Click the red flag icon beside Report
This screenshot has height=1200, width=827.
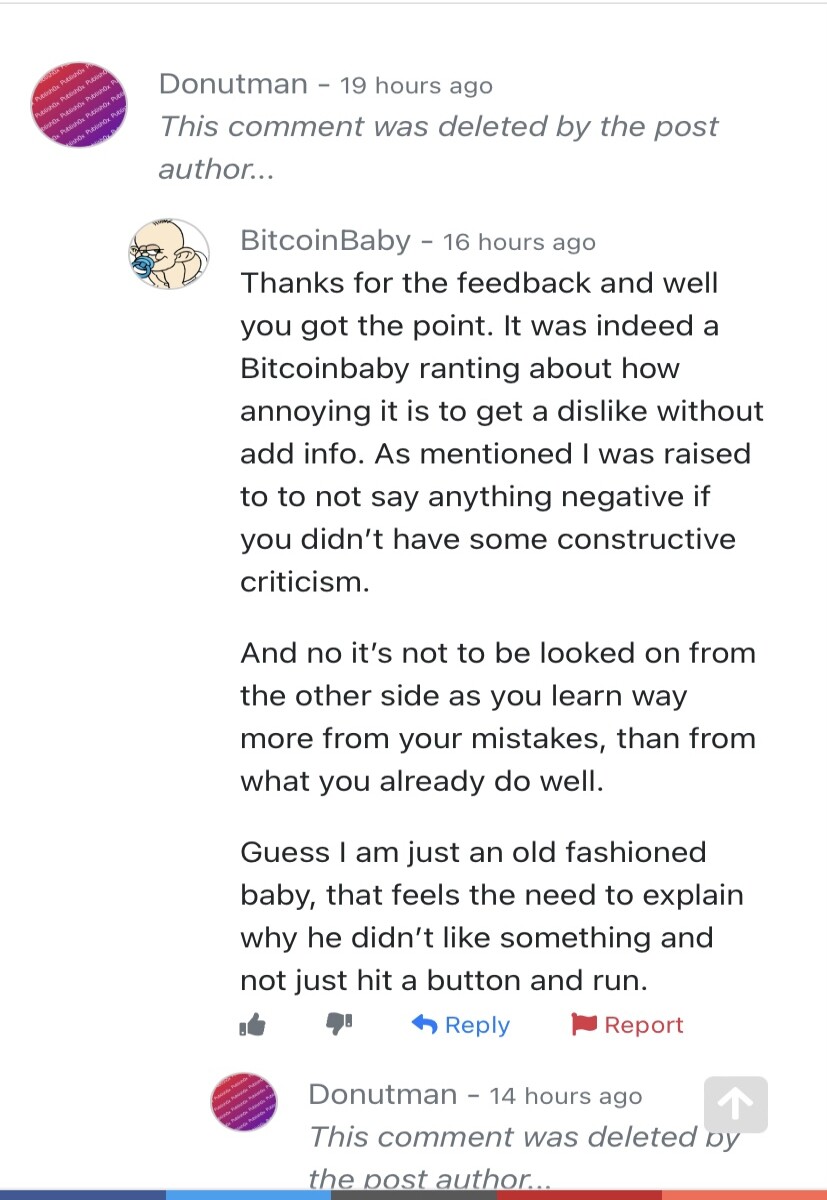(584, 1025)
